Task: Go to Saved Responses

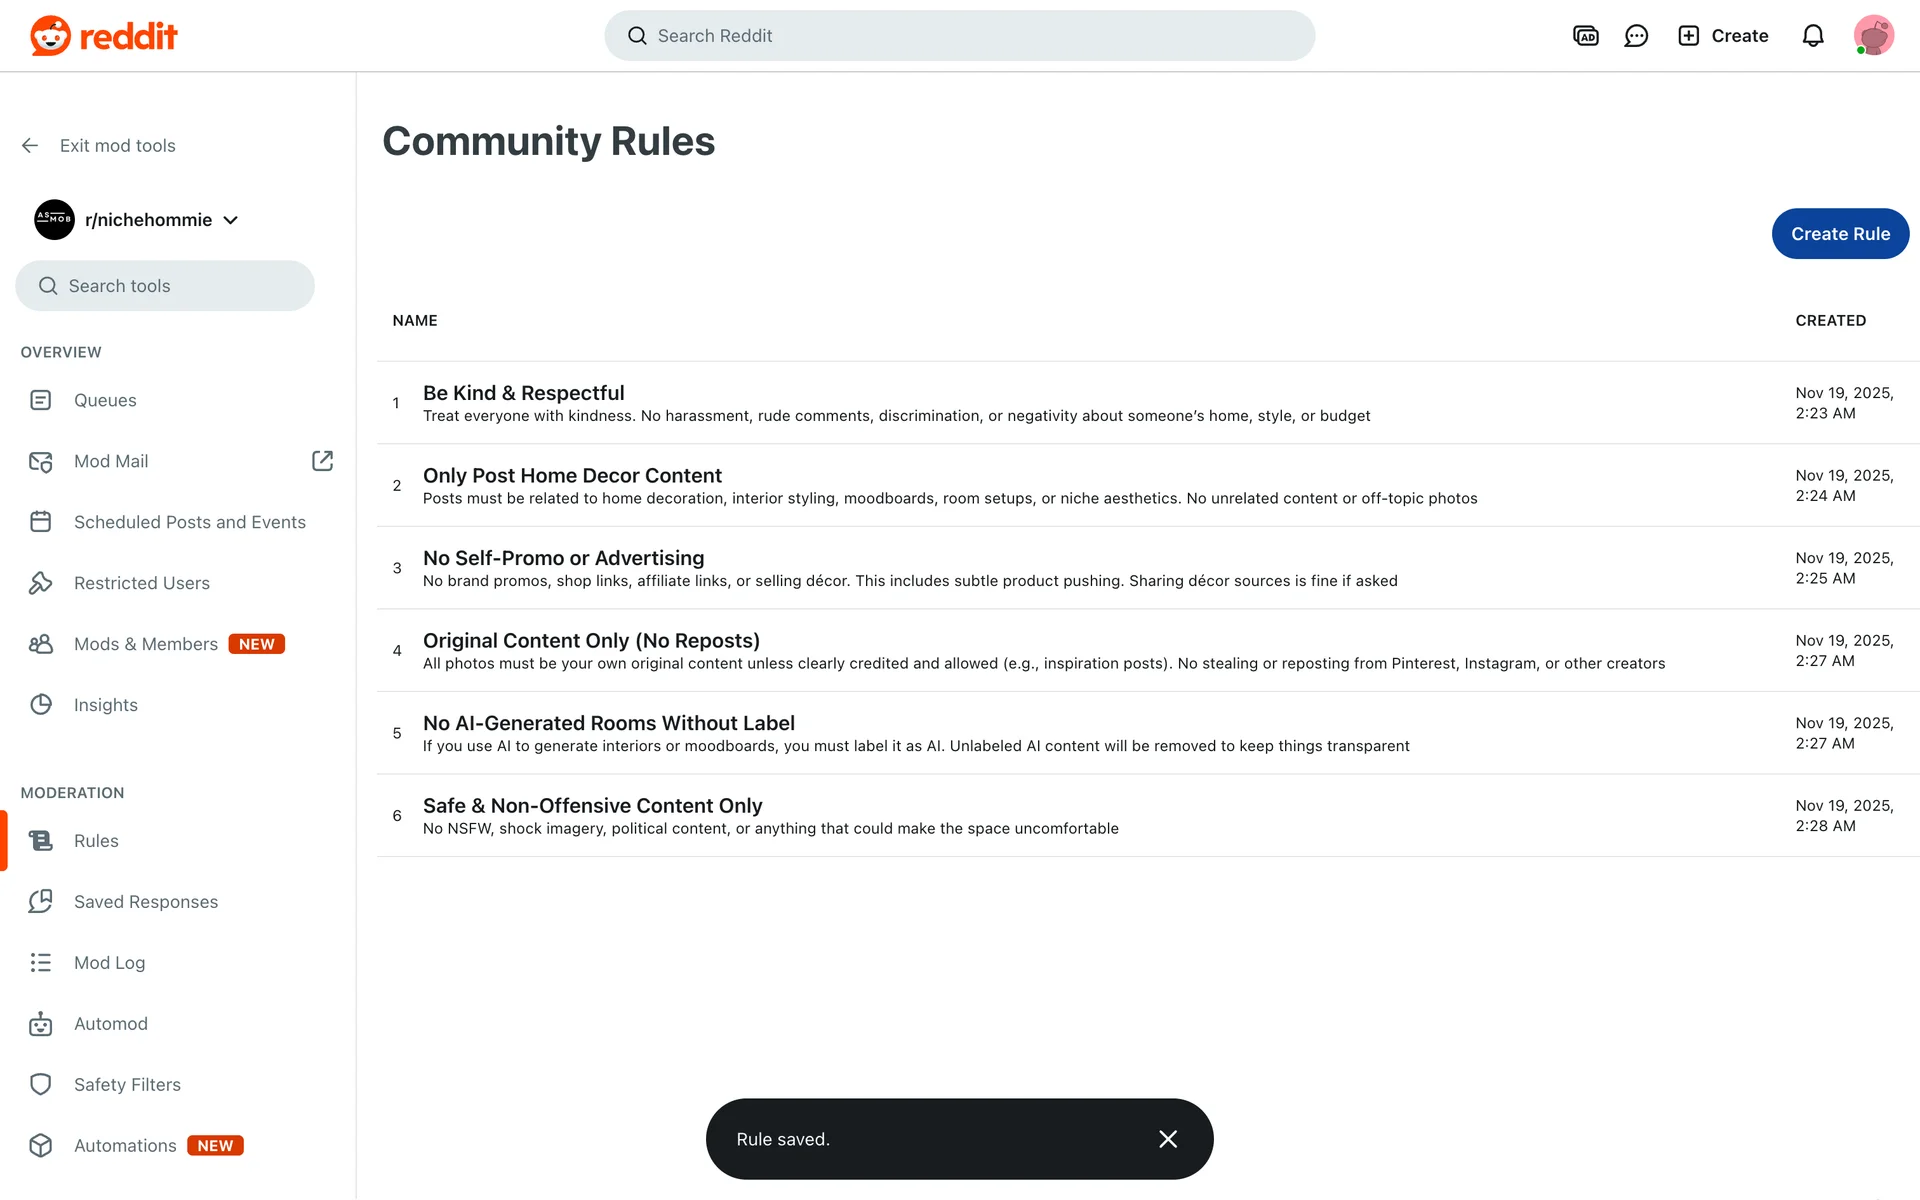Action: tap(146, 902)
